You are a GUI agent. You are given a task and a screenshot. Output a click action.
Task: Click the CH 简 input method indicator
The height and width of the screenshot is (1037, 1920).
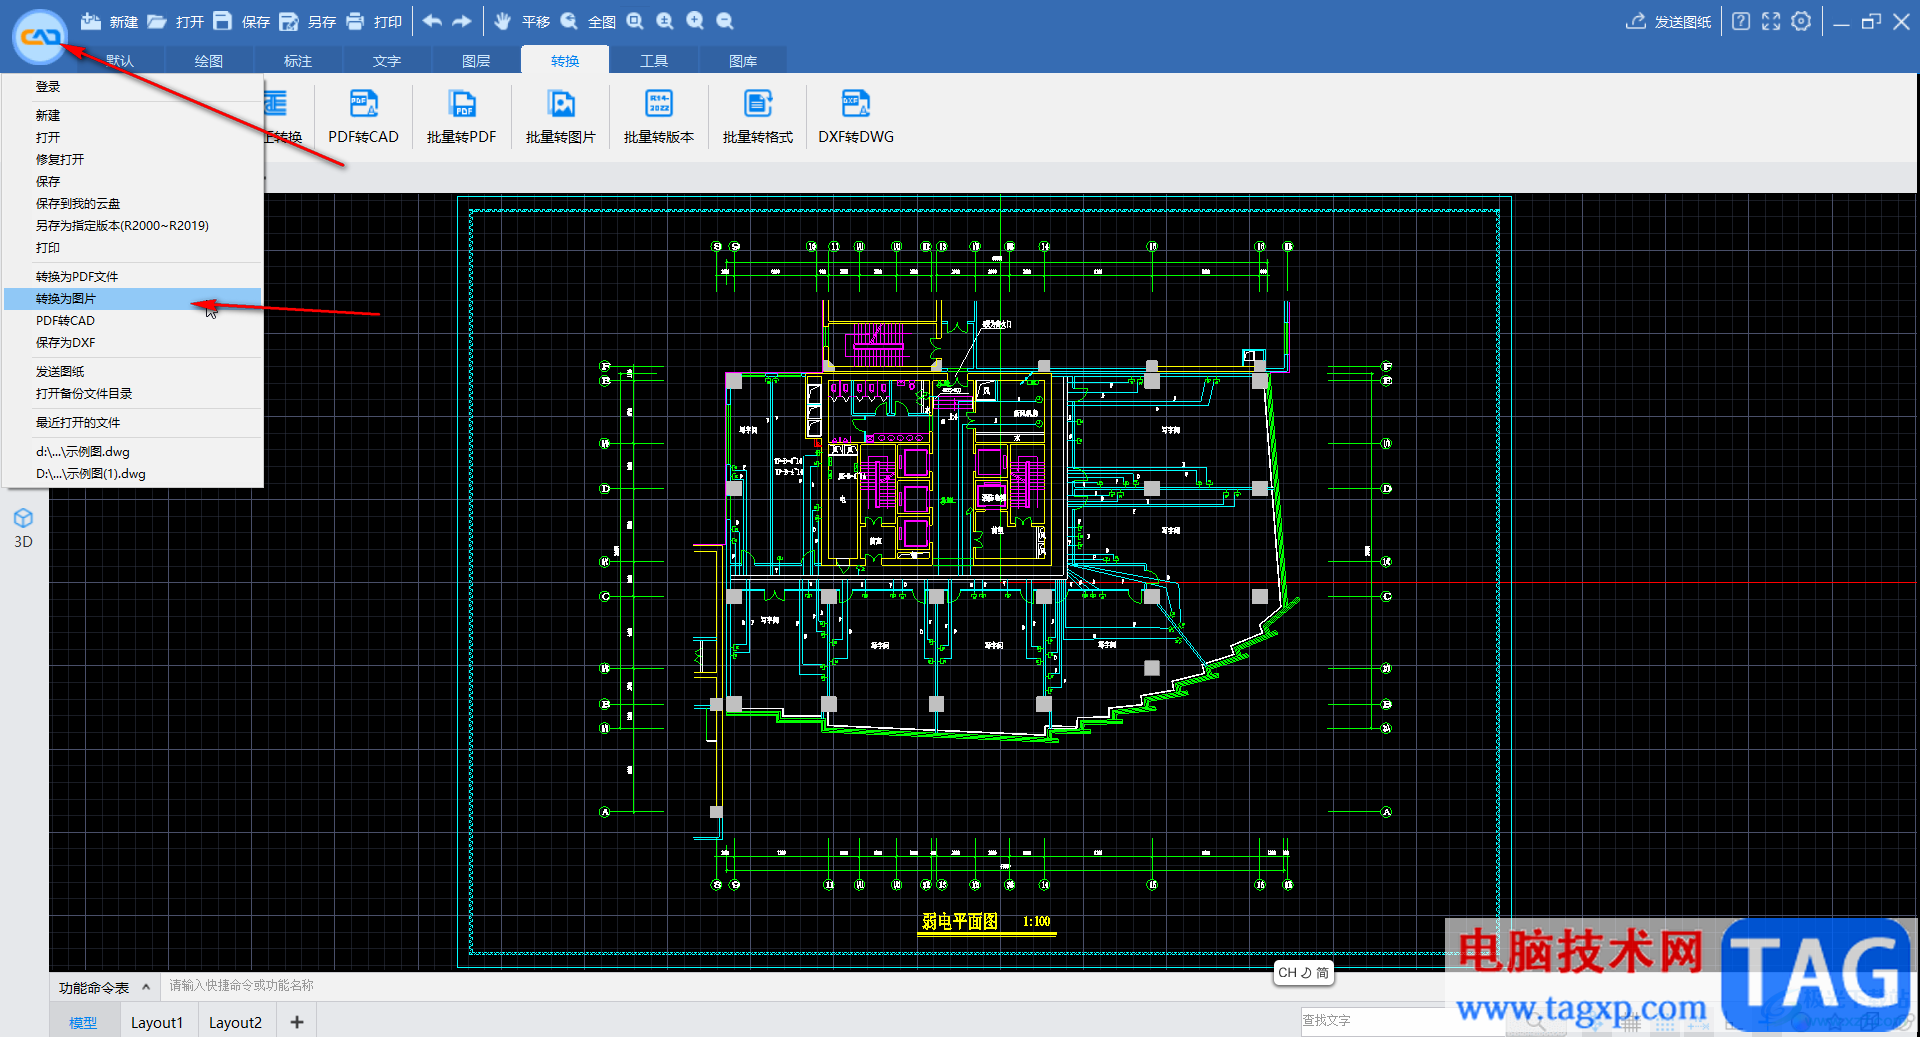tap(1303, 973)
